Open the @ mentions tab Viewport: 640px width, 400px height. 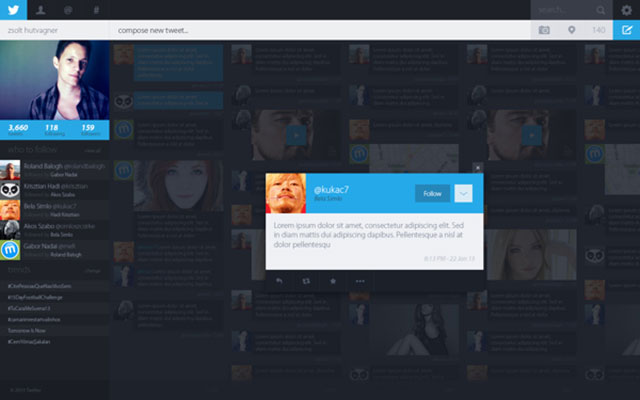tap(68, 10)
